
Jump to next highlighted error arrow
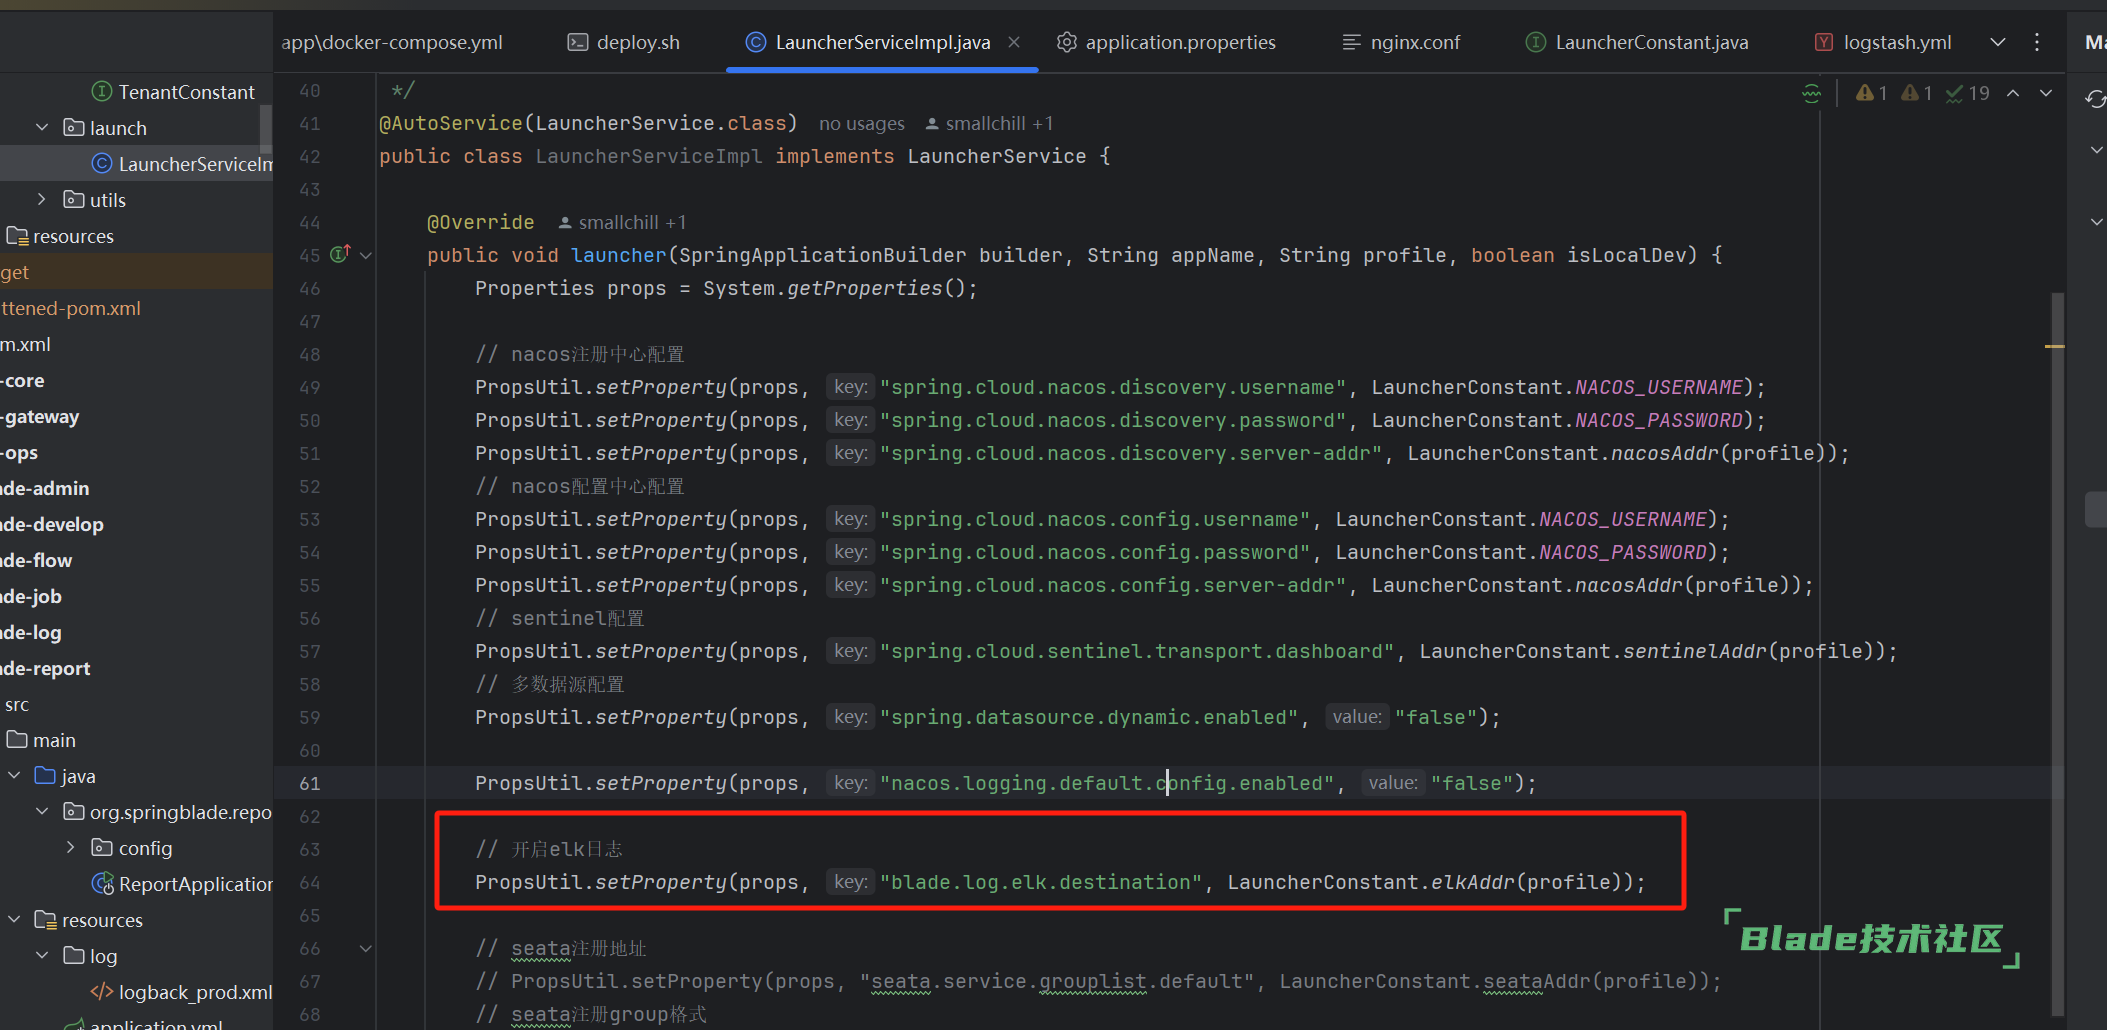tap(2046, 93)
